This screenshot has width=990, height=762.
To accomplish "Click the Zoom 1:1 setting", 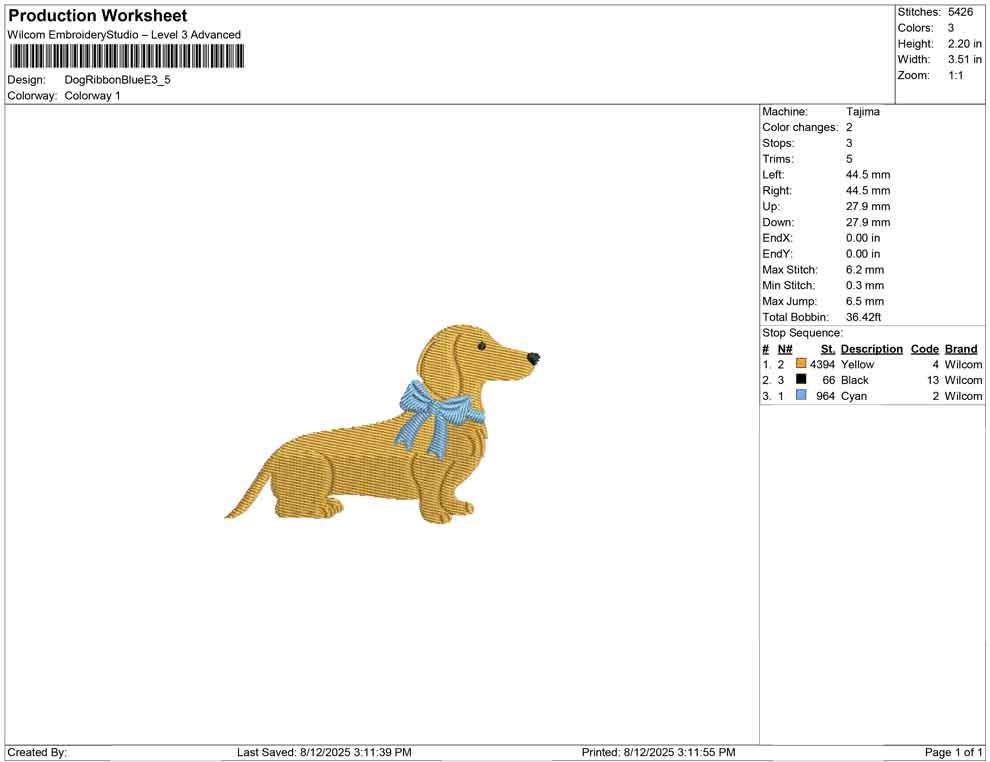I will point(956,74).
